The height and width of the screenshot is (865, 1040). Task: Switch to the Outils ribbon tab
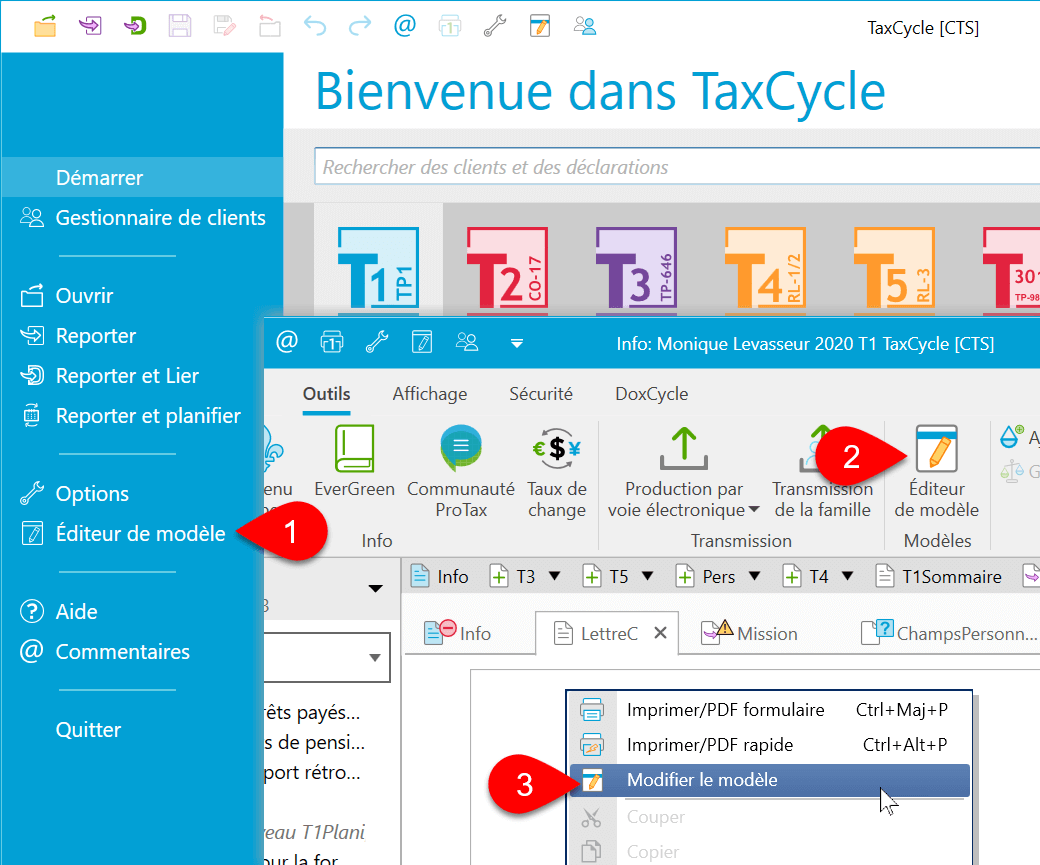(326, 394)
